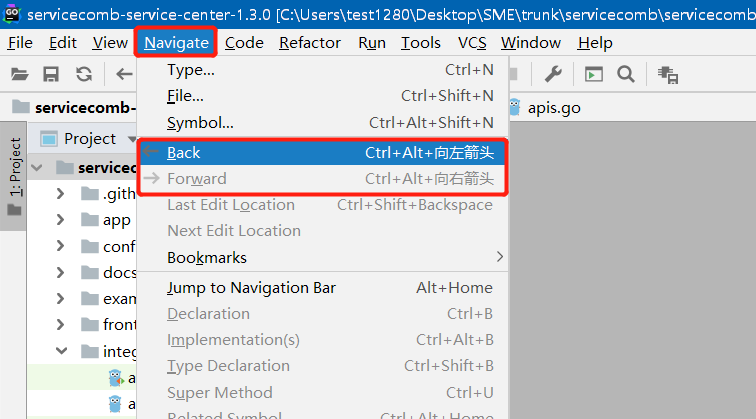Screen dimensions: 756x419
Task: Click the Synchronize refresh icon
Action: click(84, 74)
